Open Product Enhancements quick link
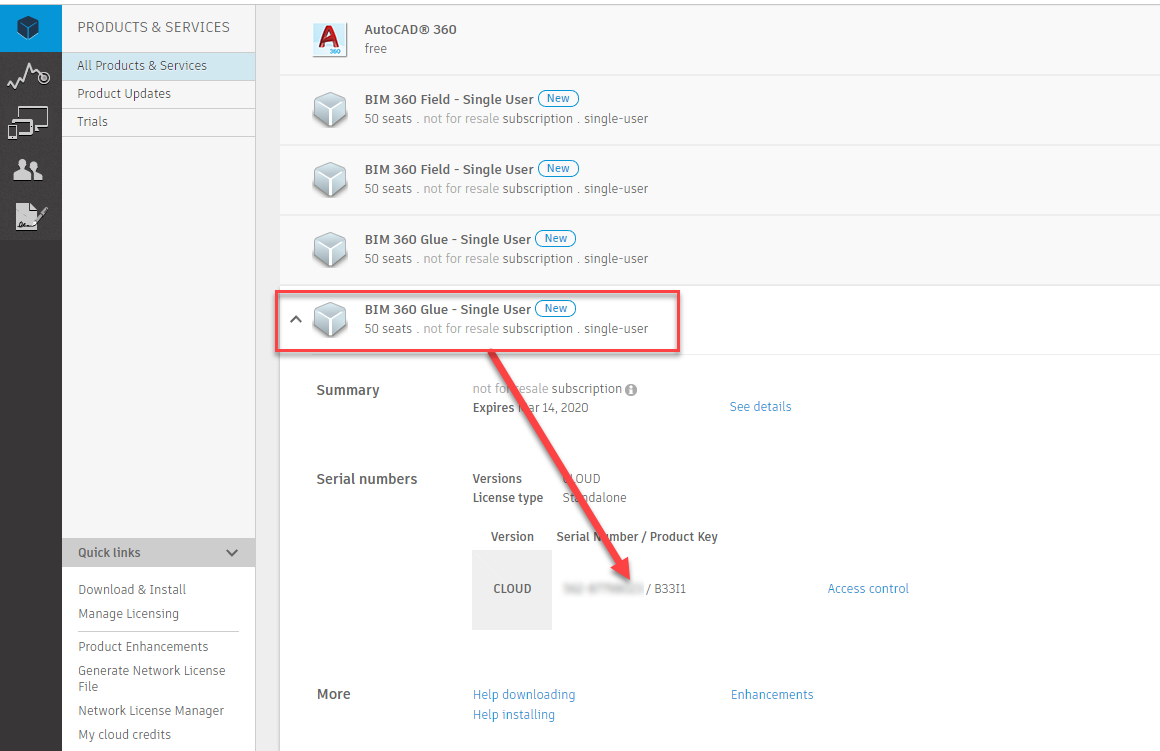 [x=144, y=647]
